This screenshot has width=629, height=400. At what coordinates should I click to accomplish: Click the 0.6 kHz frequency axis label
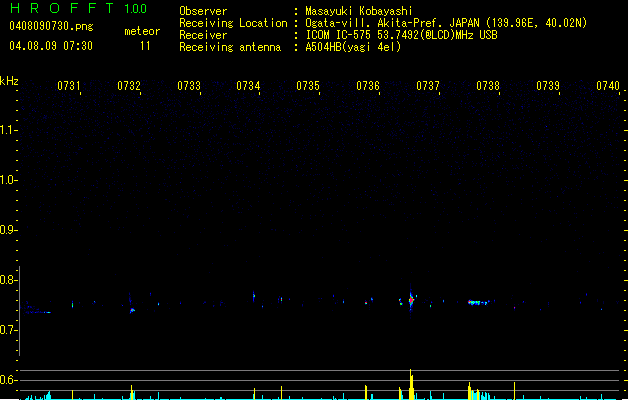click(x=8, y=380)
